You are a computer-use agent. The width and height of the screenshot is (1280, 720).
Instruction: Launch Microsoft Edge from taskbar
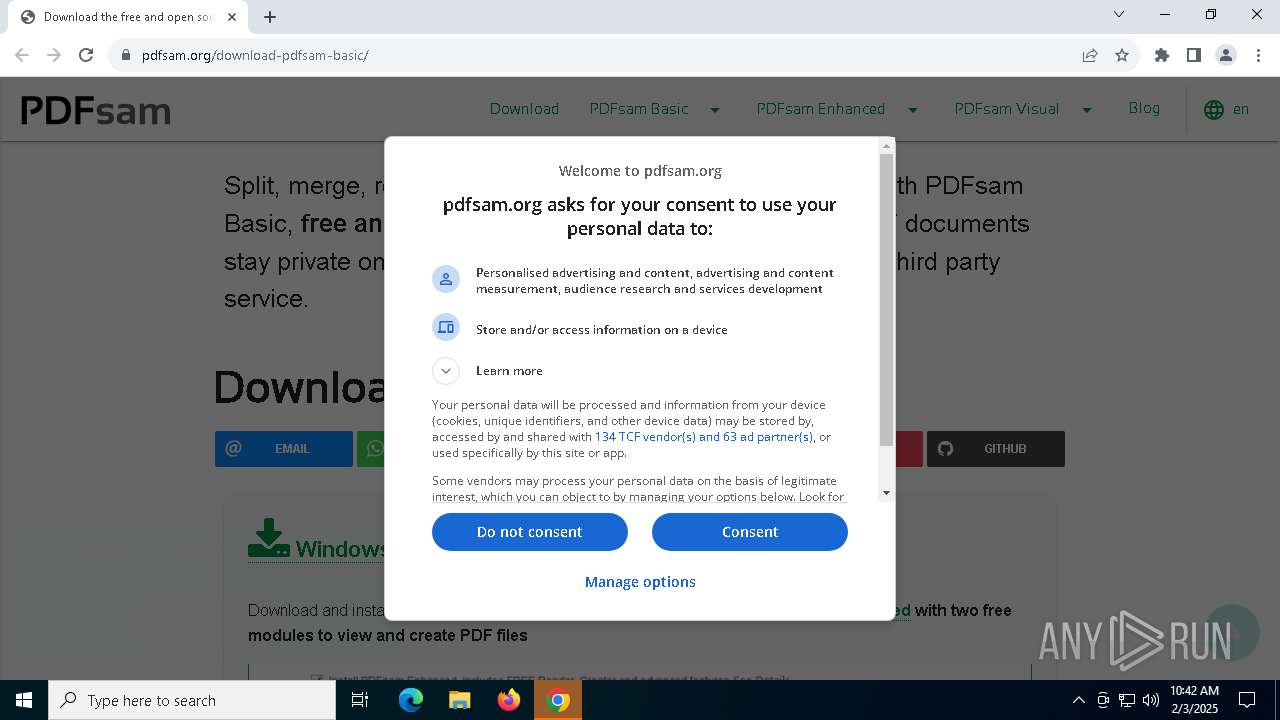(x=411, y=700)
